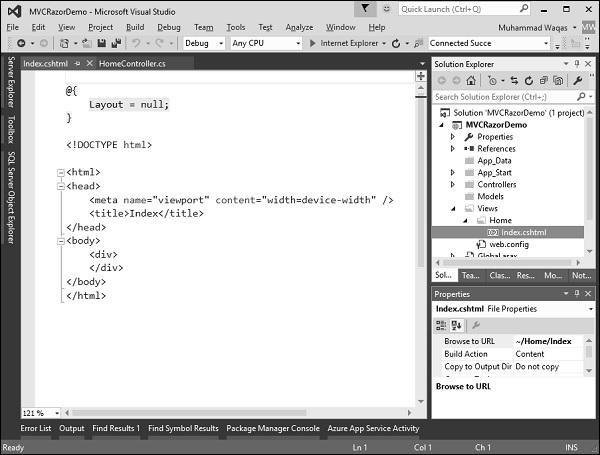The width and height of the screenshot is (600, 455).
Task: Click the editor horizontal scrollbar
Action: point(189,413)
